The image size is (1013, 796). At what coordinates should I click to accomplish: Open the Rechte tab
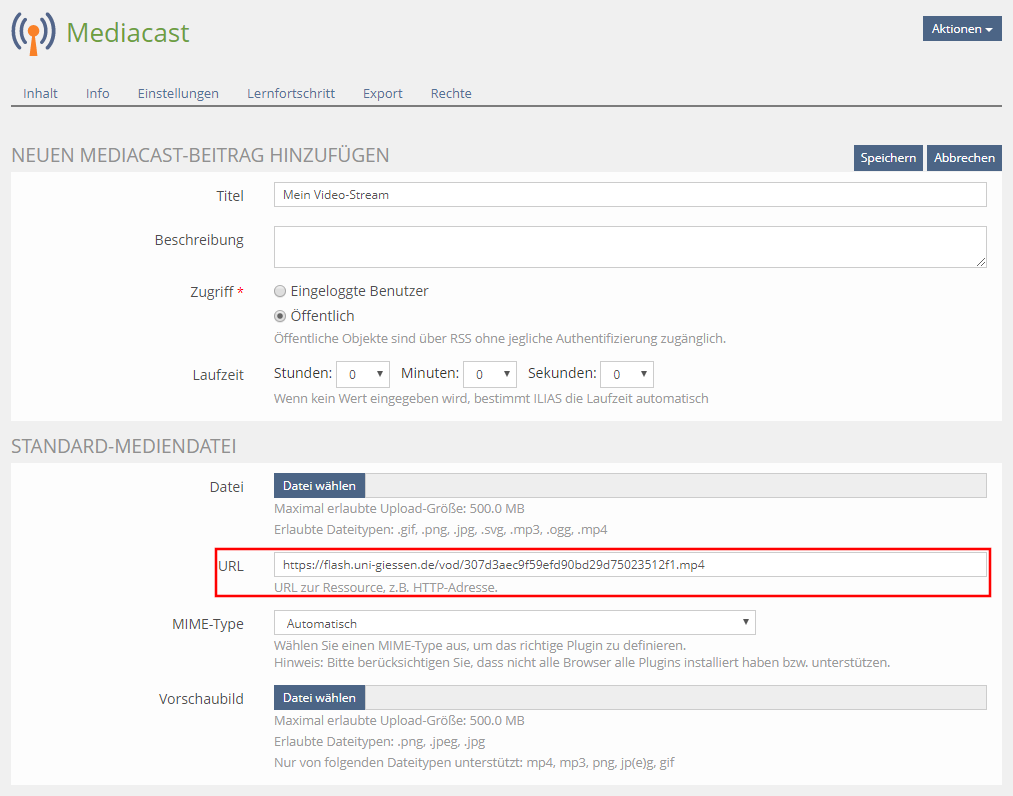[x=451, y=93]
